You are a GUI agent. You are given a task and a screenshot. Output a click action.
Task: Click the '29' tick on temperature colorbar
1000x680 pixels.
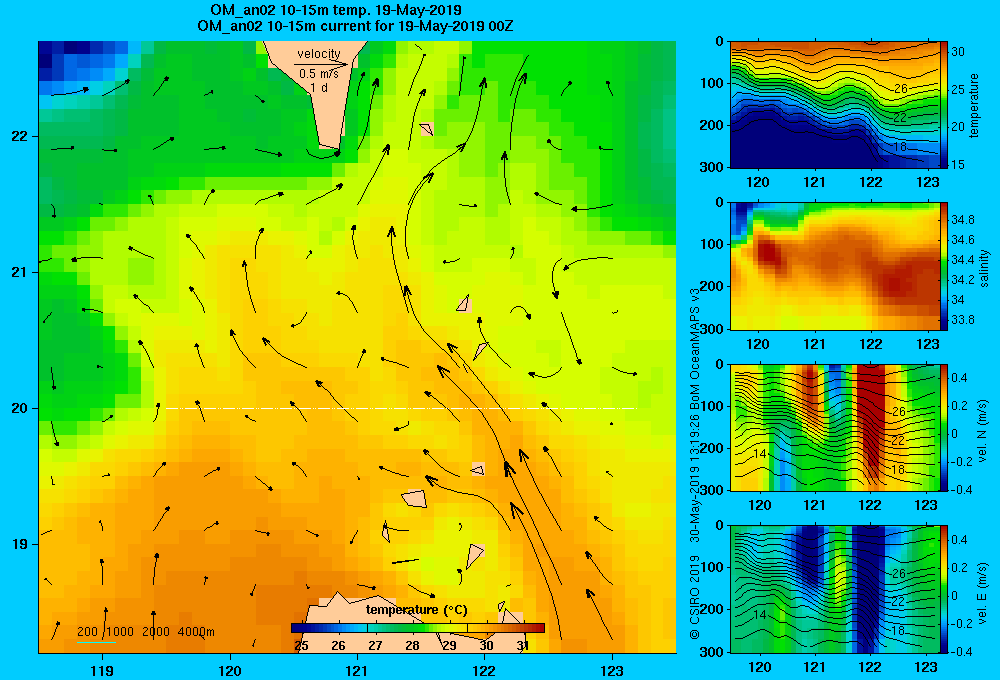click(450, 646)
